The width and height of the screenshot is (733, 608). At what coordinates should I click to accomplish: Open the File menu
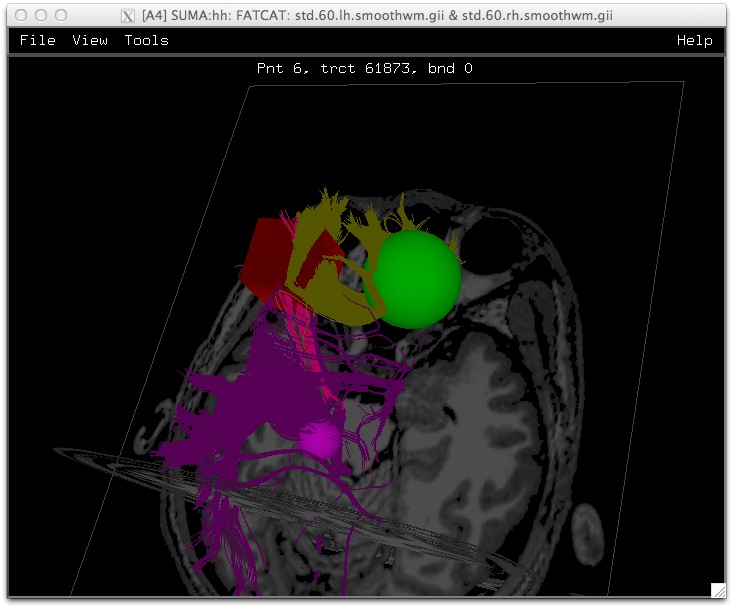(37, 40)
